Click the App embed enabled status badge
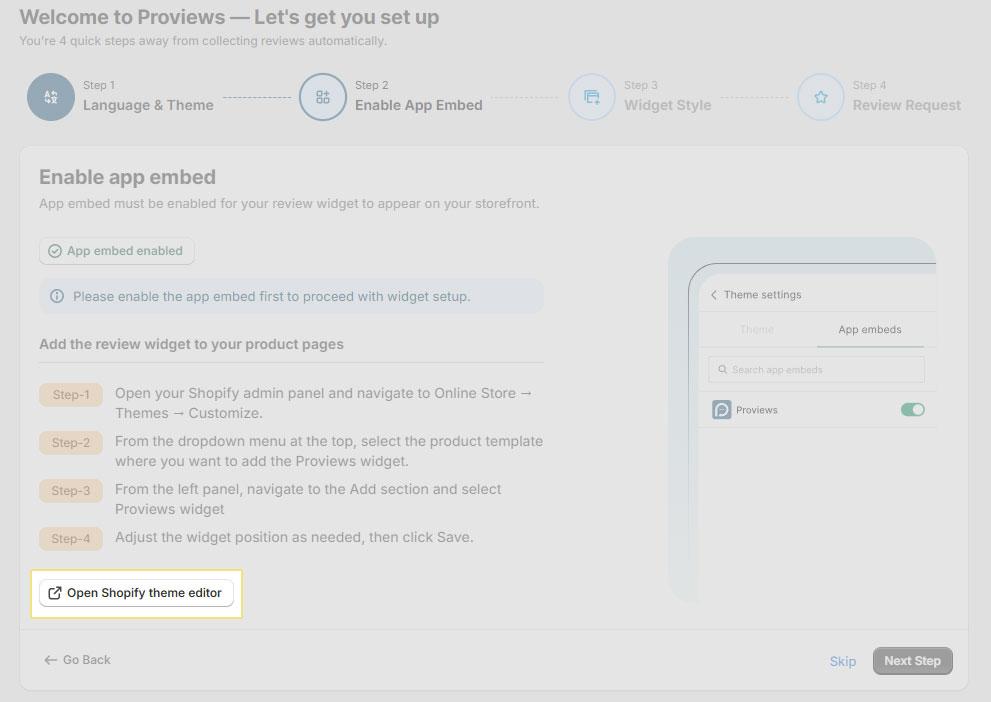The width and height of the screenshot is (991, 702). 116,251
